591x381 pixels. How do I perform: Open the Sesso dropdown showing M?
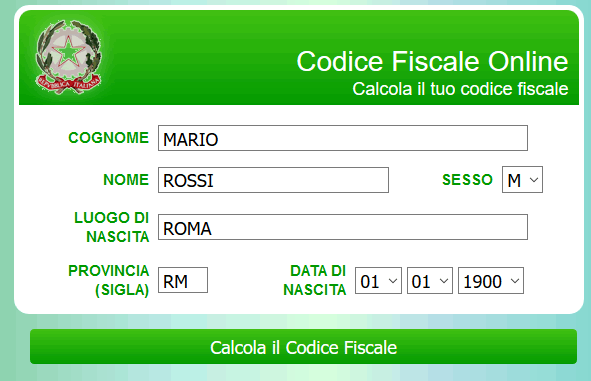522,179
